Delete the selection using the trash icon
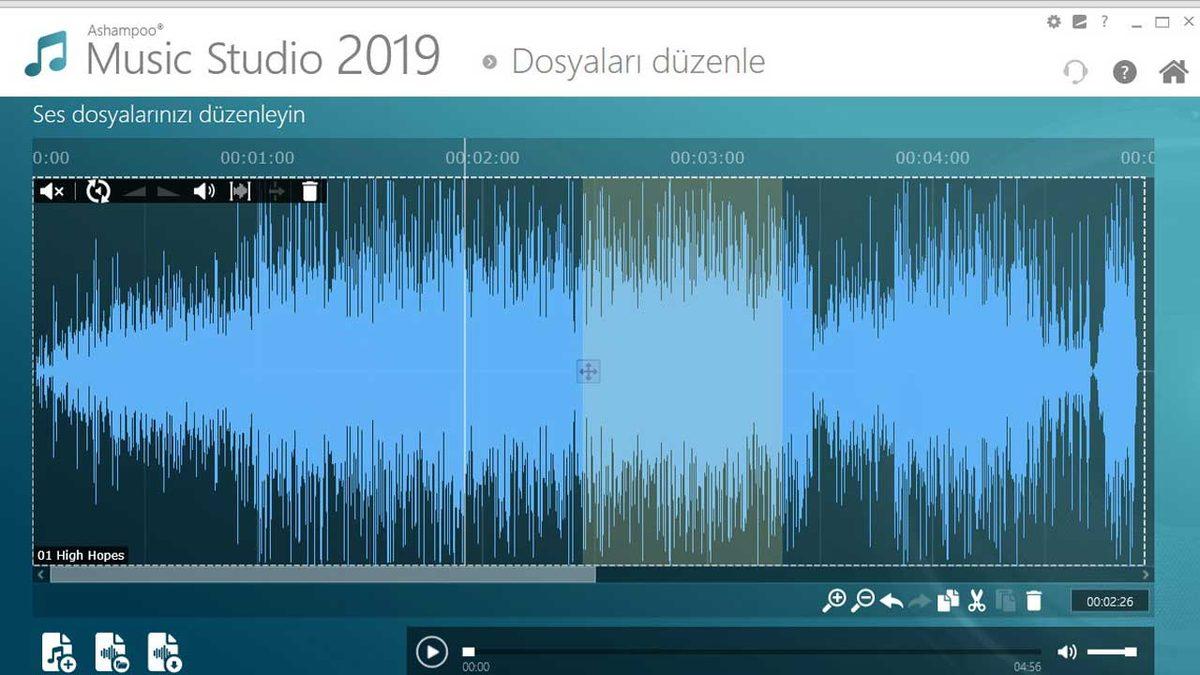This screenshot has width=1200, height=675. 1035,600
